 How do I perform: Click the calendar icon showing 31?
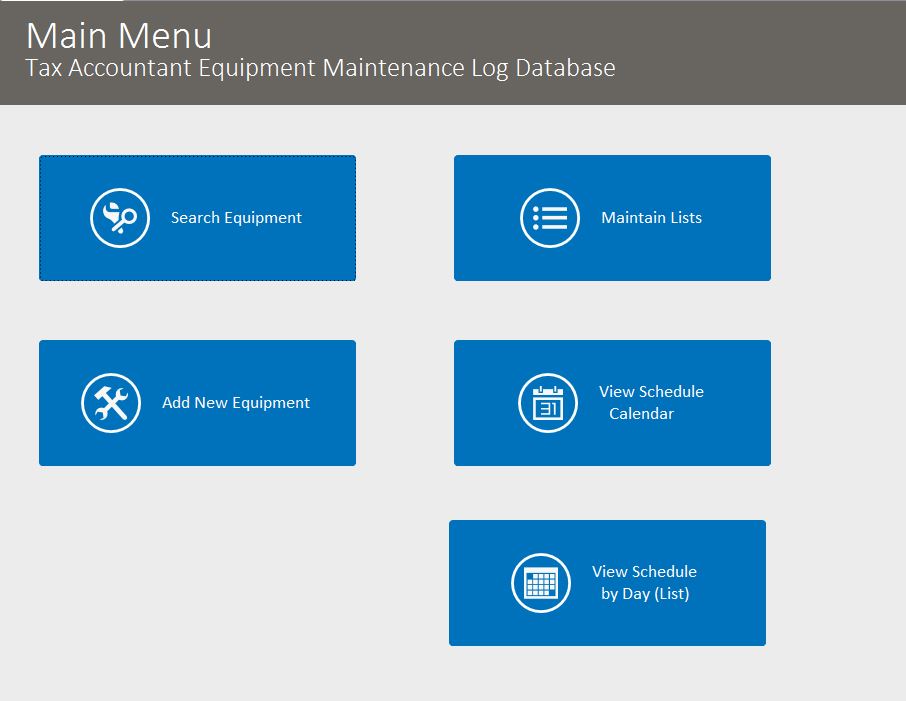click(x=548, y=403)
